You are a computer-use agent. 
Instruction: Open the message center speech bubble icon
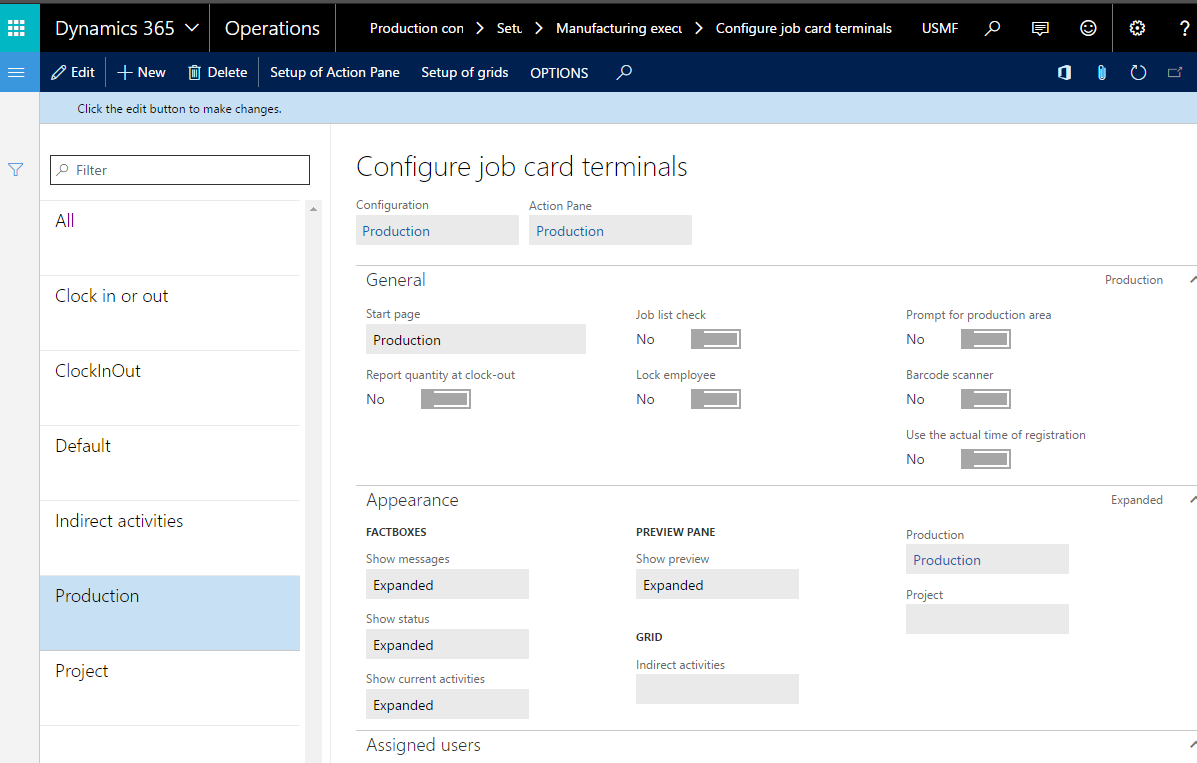[x=1040, y=27]
